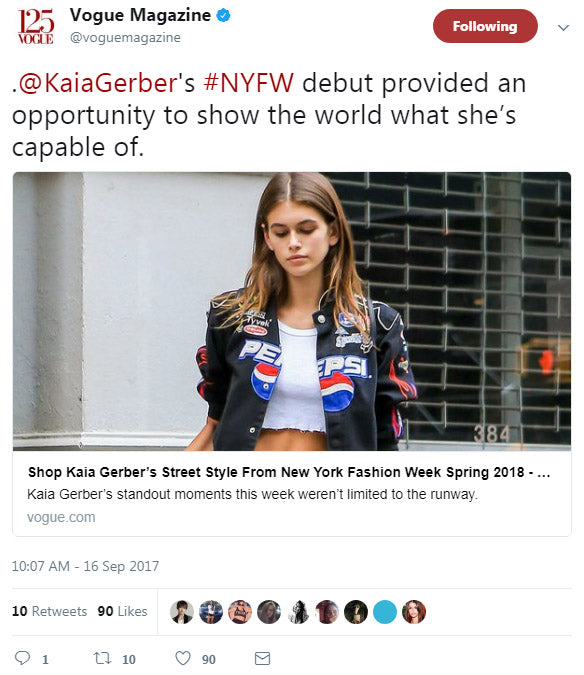The image size is (584, 675).
Task: Click the first liker avatar
Action: click(182, 612)
